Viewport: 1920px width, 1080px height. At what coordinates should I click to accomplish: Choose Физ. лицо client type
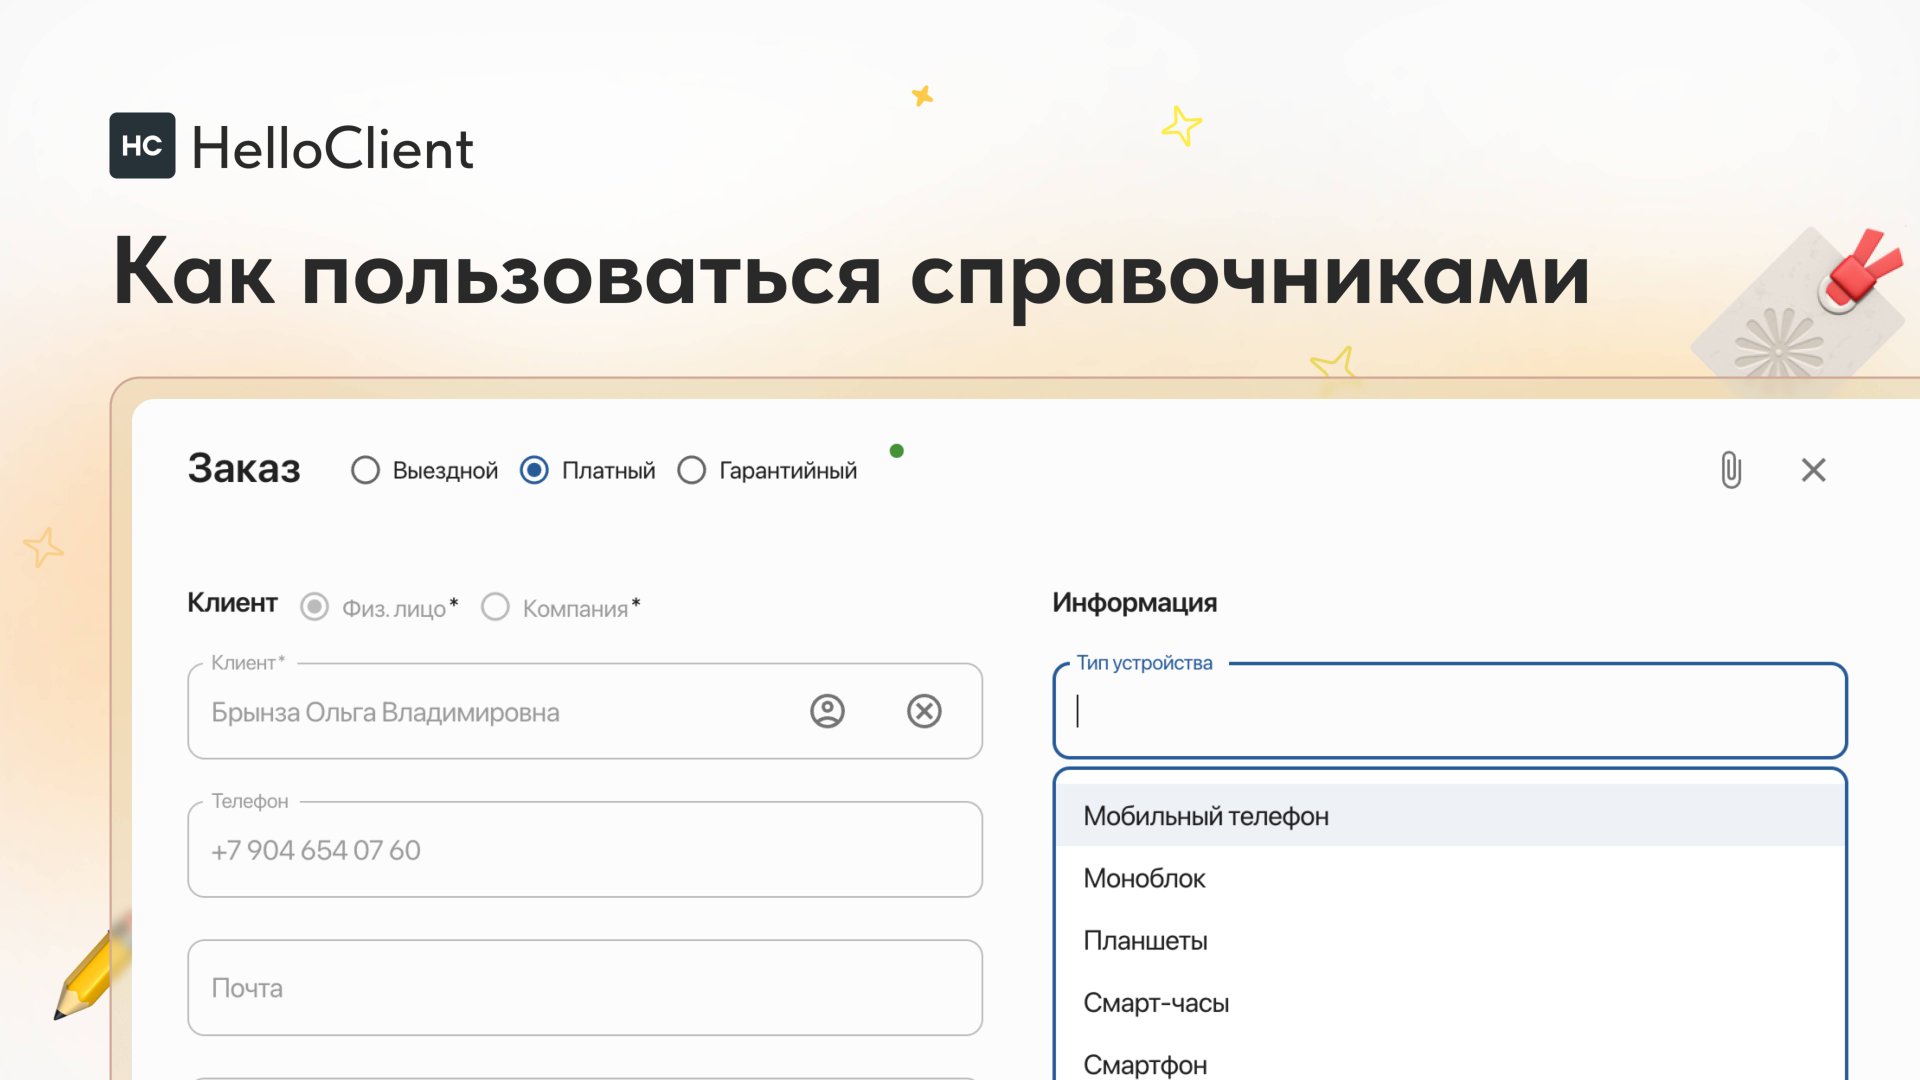coord(315,607)
